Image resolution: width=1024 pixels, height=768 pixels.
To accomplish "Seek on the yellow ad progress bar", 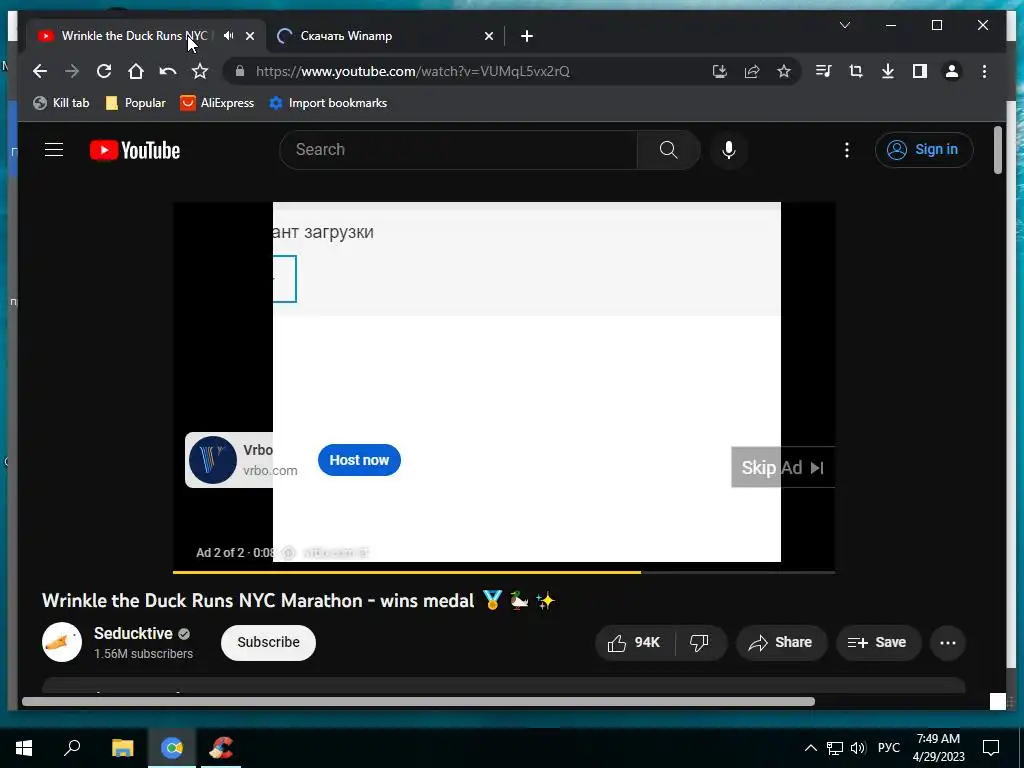I will pos(504,572).
